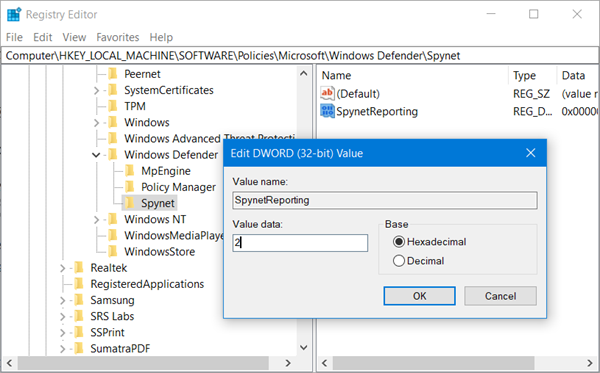600x373 pixels.
Task: Open the Favorites menu
Action: (117, 37)
